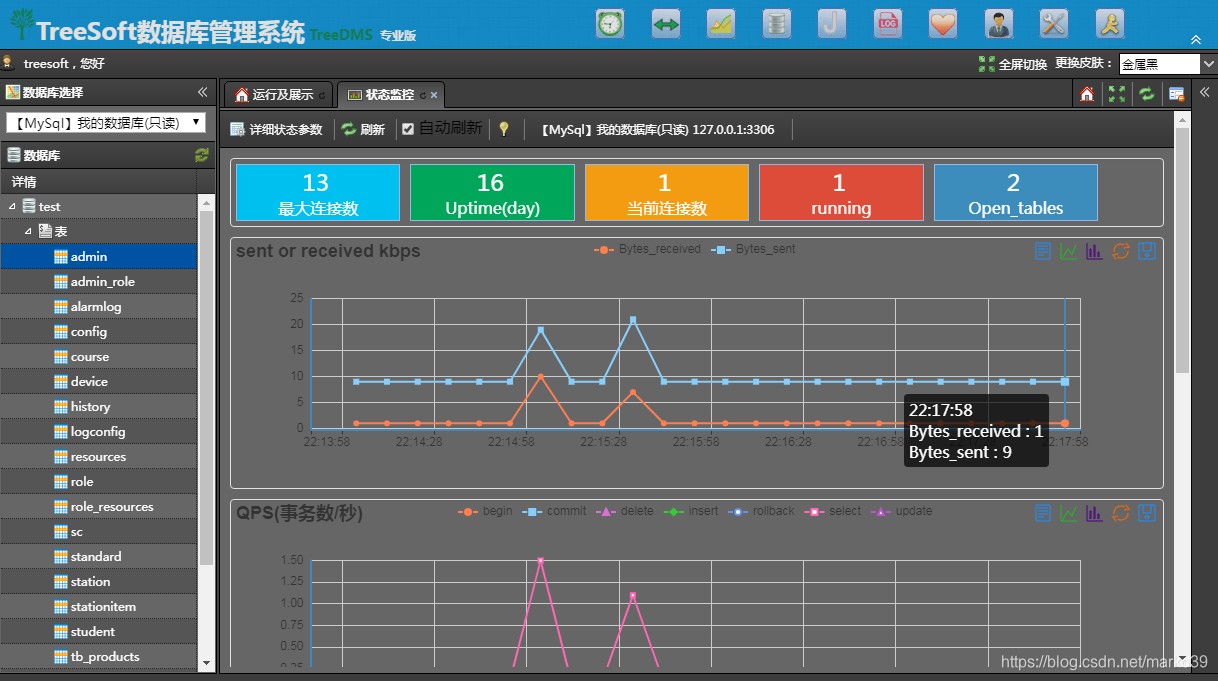Click the 全屏切换 fullscreen toggle link
Screen dimensions: 1218x681
[1013, 64]
